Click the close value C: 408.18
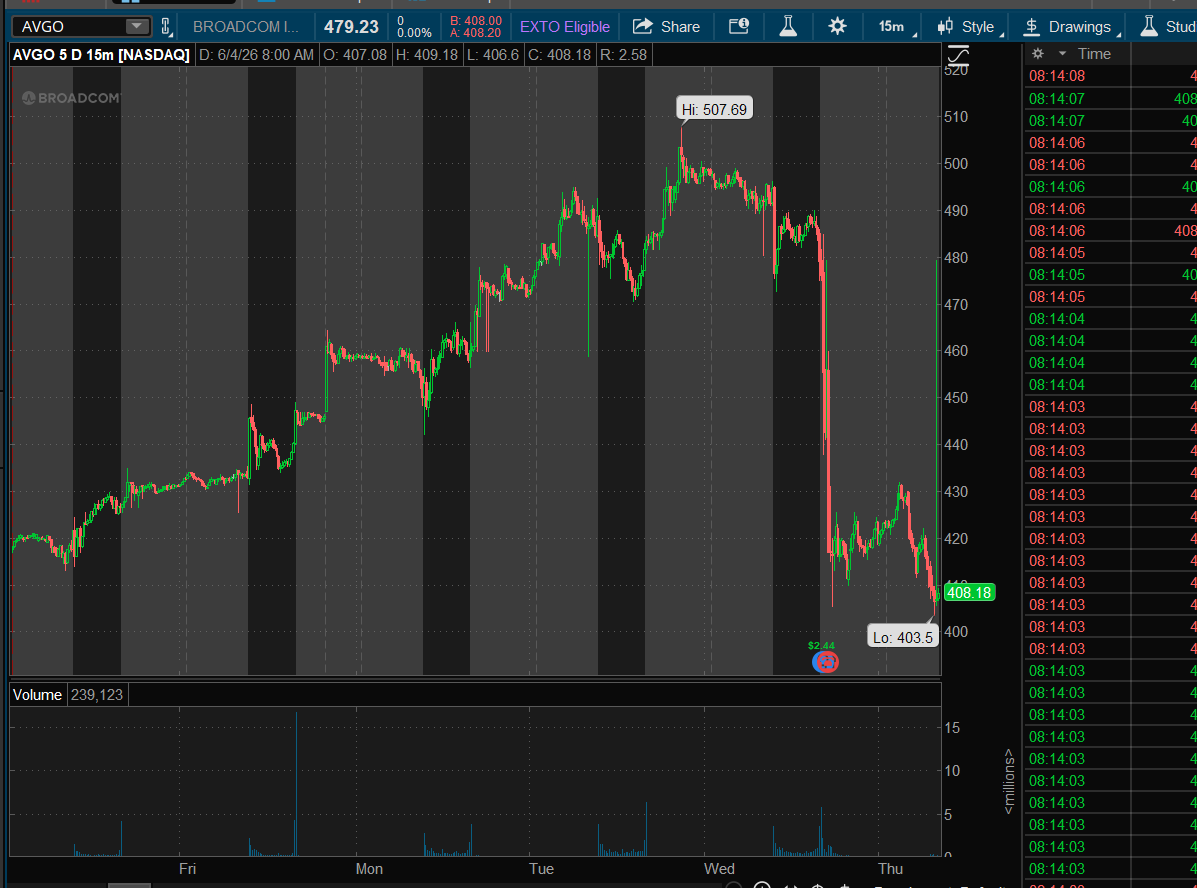This screenshot has width=1197, height=888. point(560,55)
